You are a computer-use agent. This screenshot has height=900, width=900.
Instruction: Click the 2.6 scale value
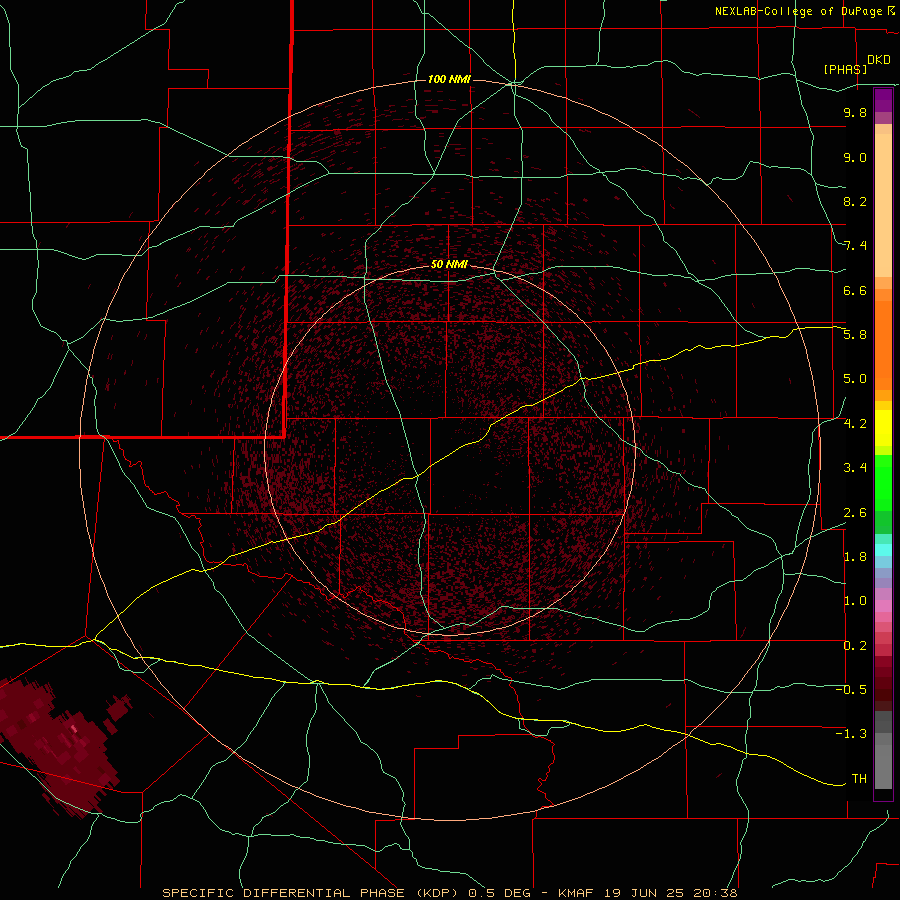pyautogui.click(x=855, y=513)
